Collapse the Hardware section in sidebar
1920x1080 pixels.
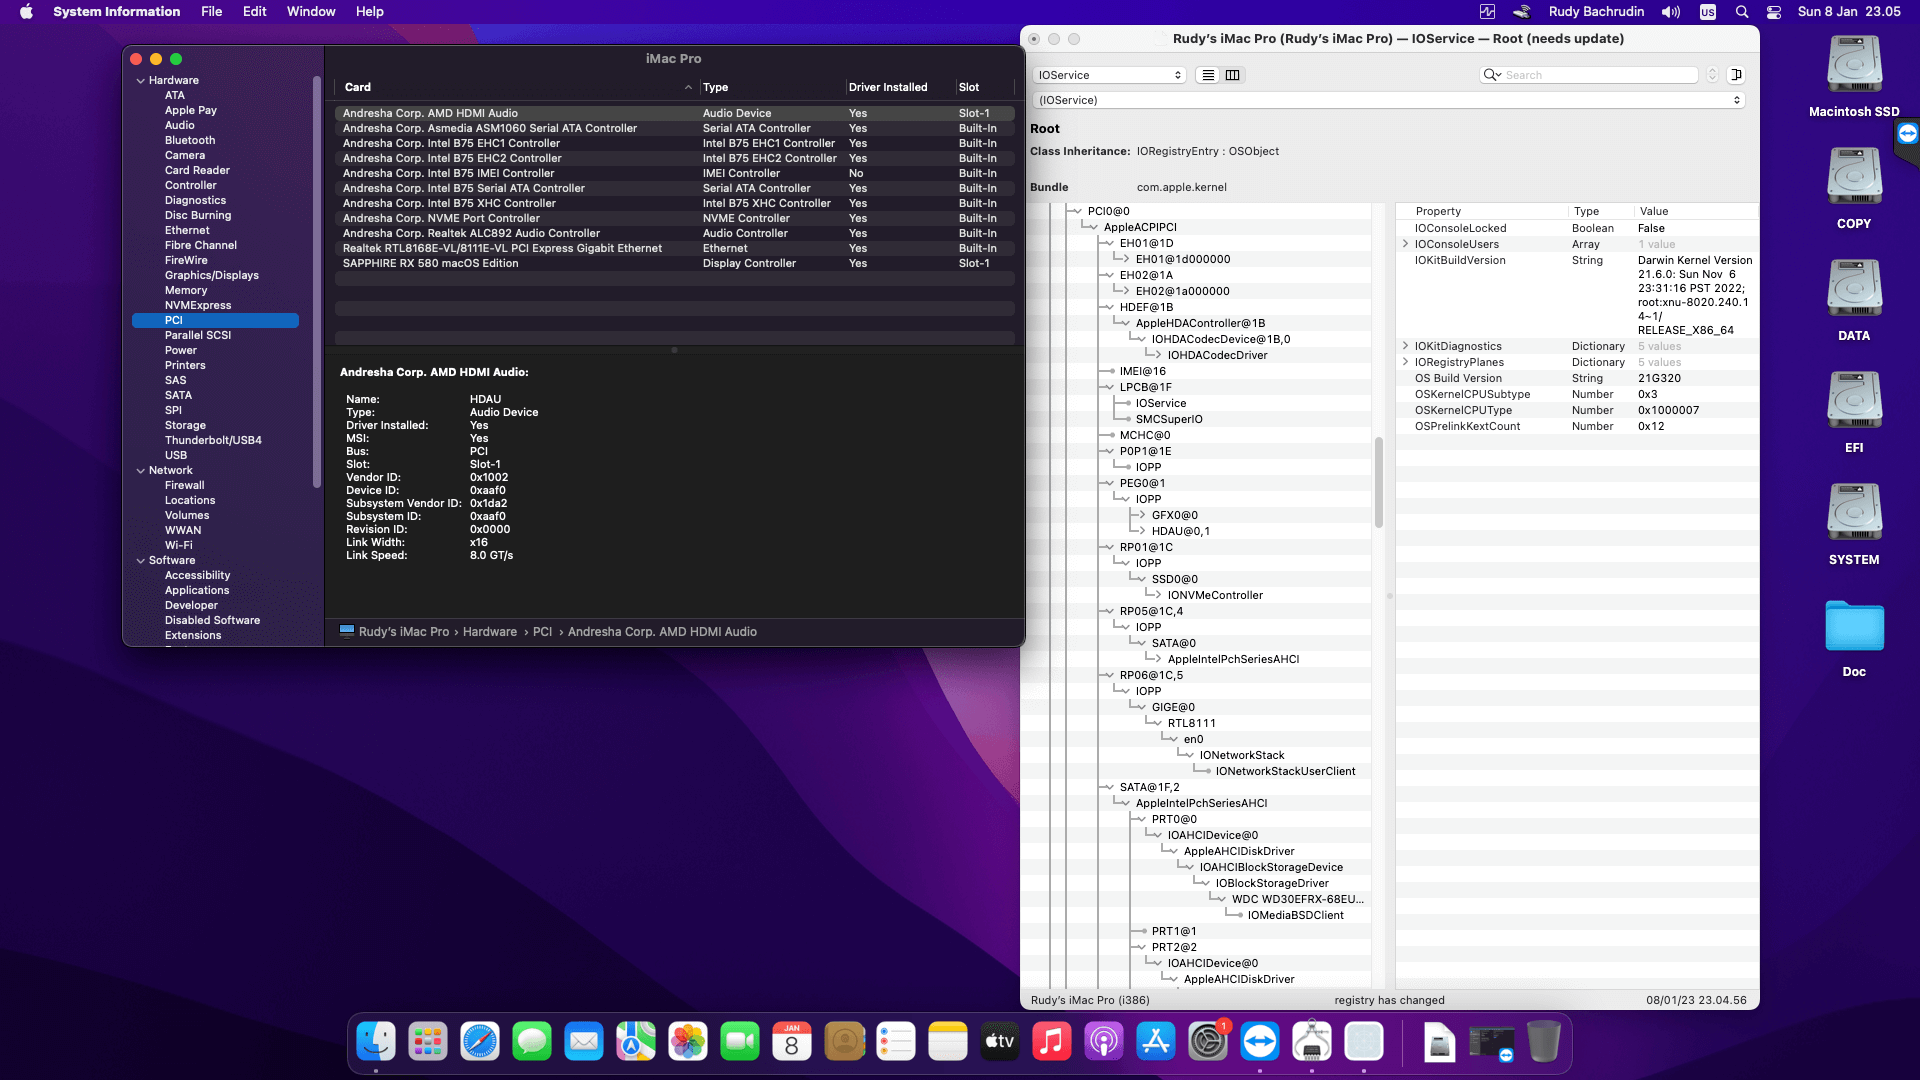coord(141,81)
